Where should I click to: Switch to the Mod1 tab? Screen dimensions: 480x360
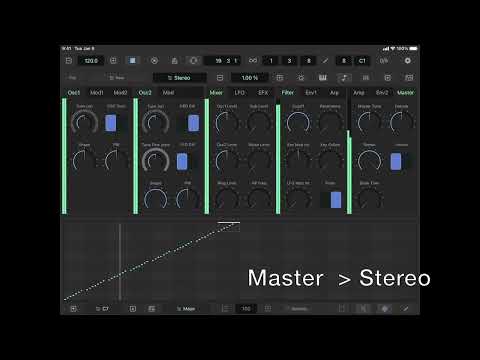click(x=97, y=93)
